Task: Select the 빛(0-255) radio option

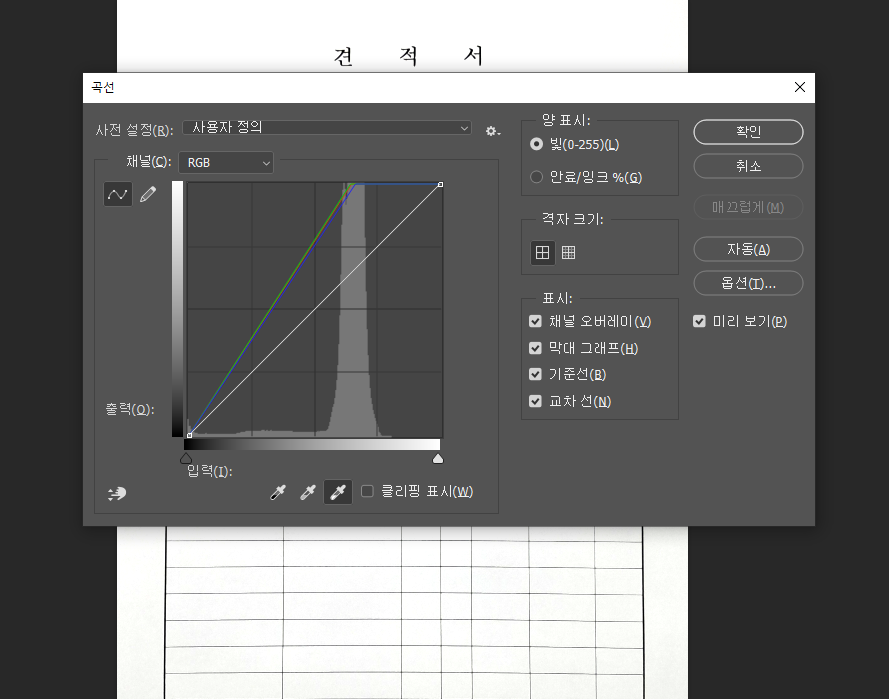Action: (x=536, y=144)
